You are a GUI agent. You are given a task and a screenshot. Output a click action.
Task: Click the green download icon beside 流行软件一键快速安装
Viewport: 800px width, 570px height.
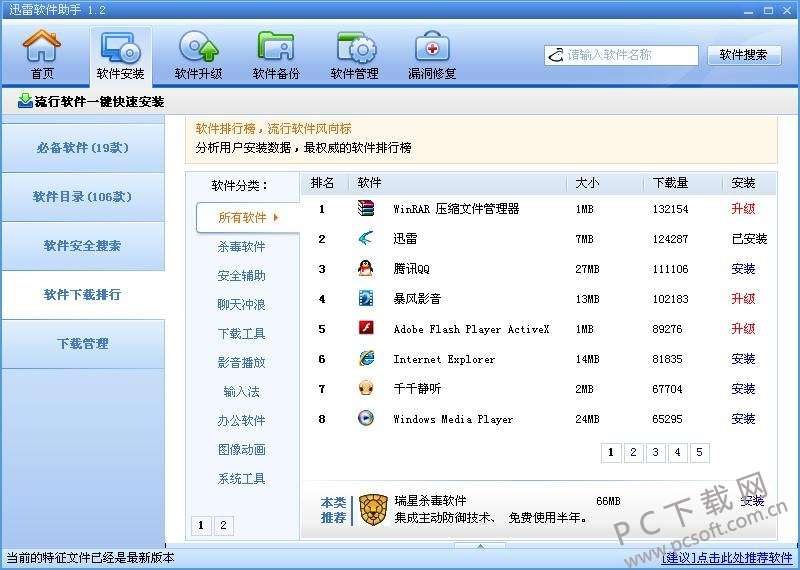tap(25, 101)
